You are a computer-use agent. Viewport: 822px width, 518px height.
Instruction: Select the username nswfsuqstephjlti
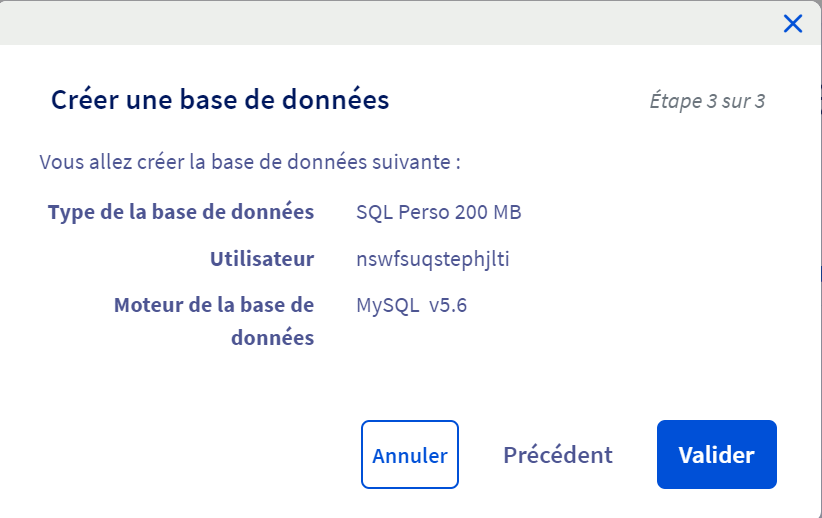pyautogui.click(x=433, y=259)
